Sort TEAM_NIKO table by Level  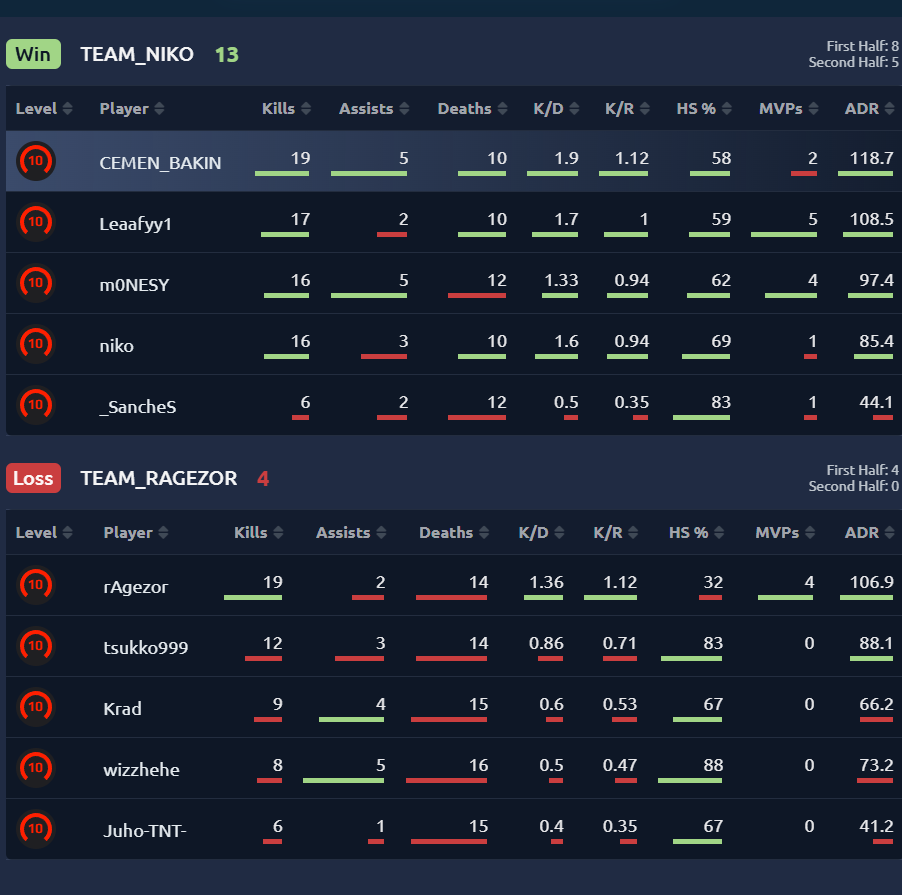click(x=44, y=109)
